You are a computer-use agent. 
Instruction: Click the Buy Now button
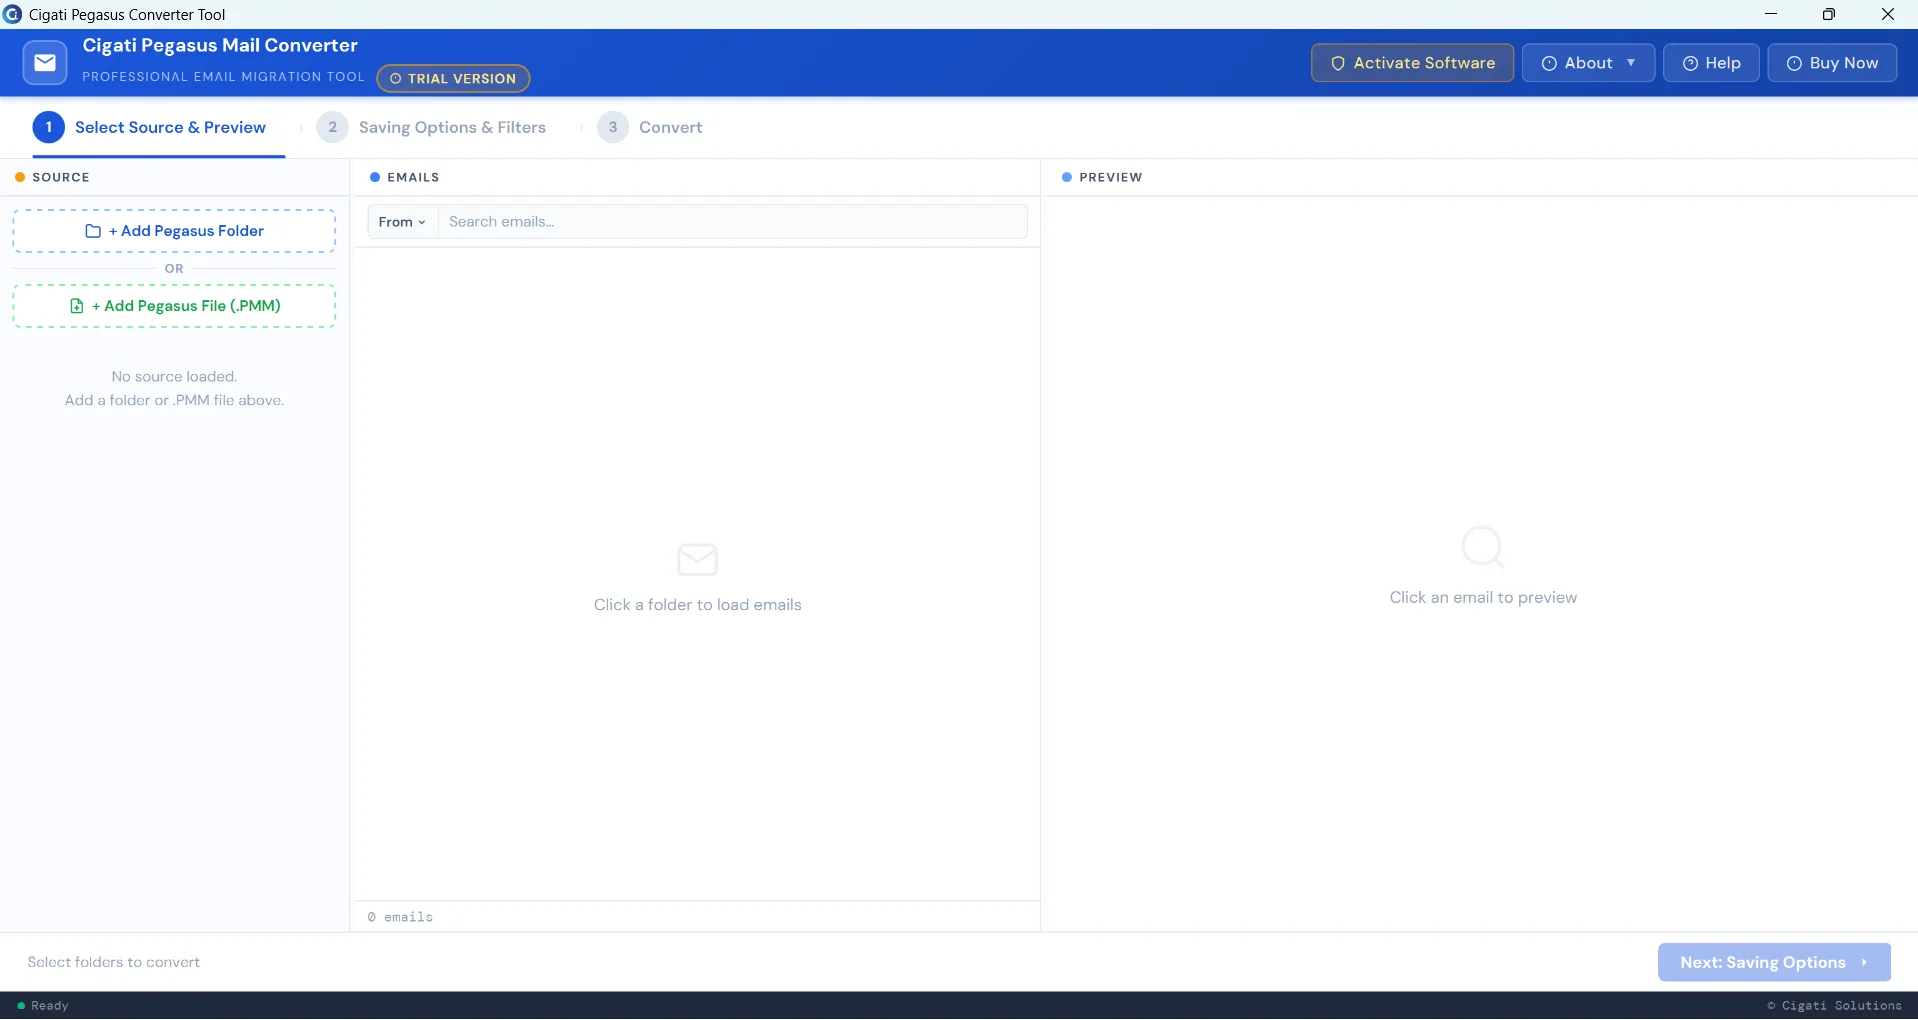coord(1832,63)
